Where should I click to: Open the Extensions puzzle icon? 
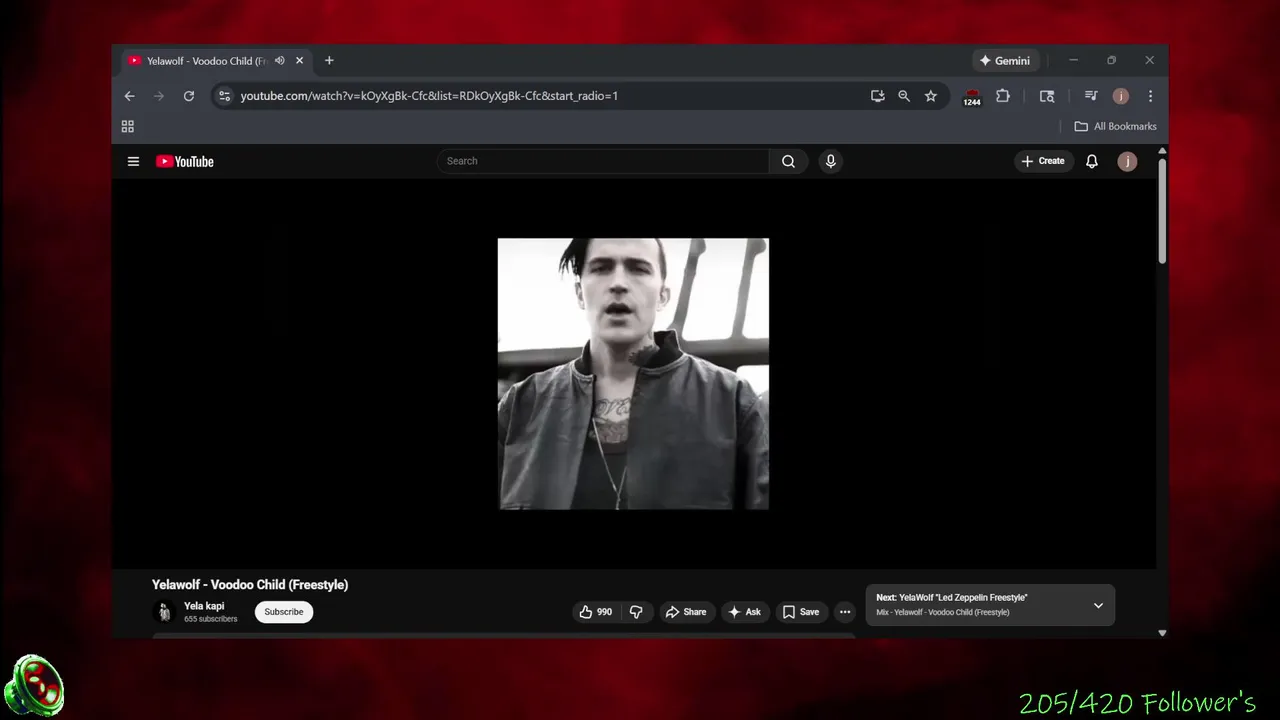(x=1003, y=96)
